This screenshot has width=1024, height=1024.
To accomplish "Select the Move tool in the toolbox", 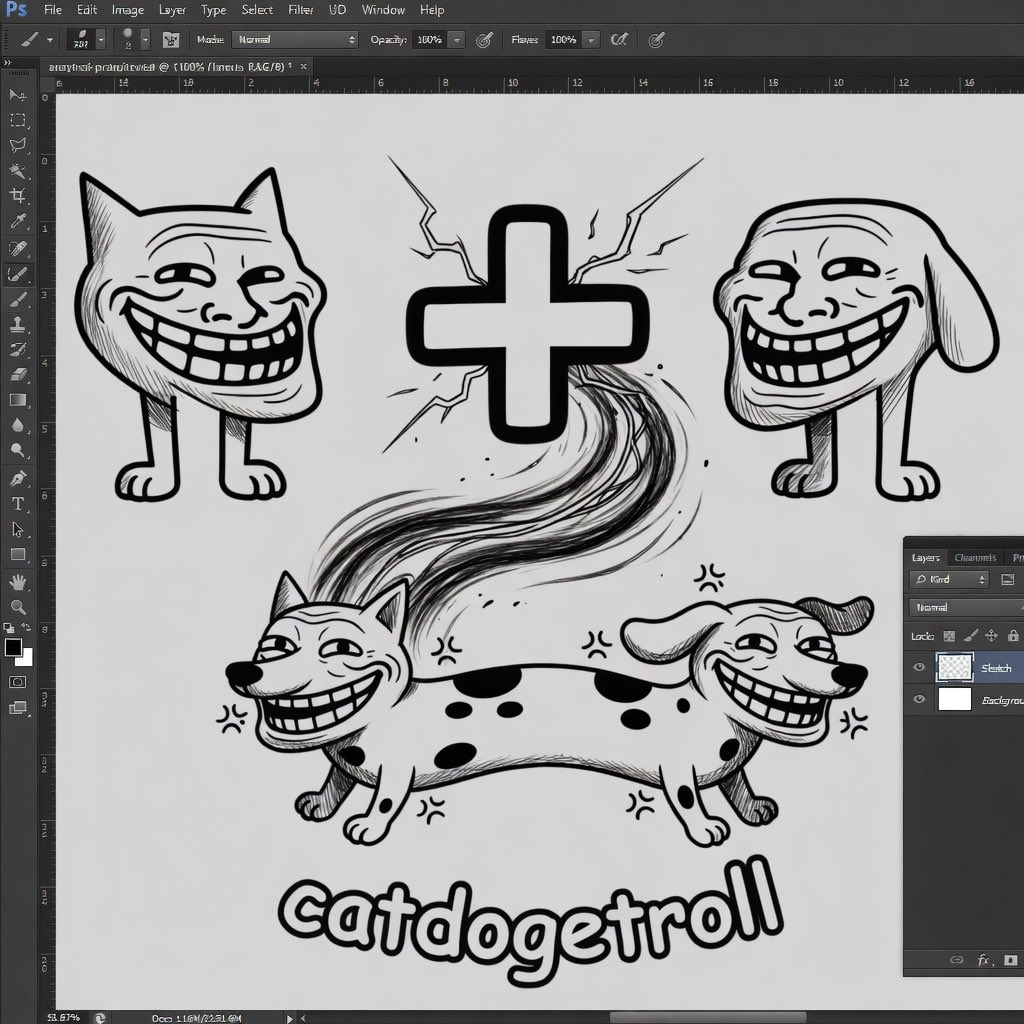I will pyautogui.click(x=18, y=95).
